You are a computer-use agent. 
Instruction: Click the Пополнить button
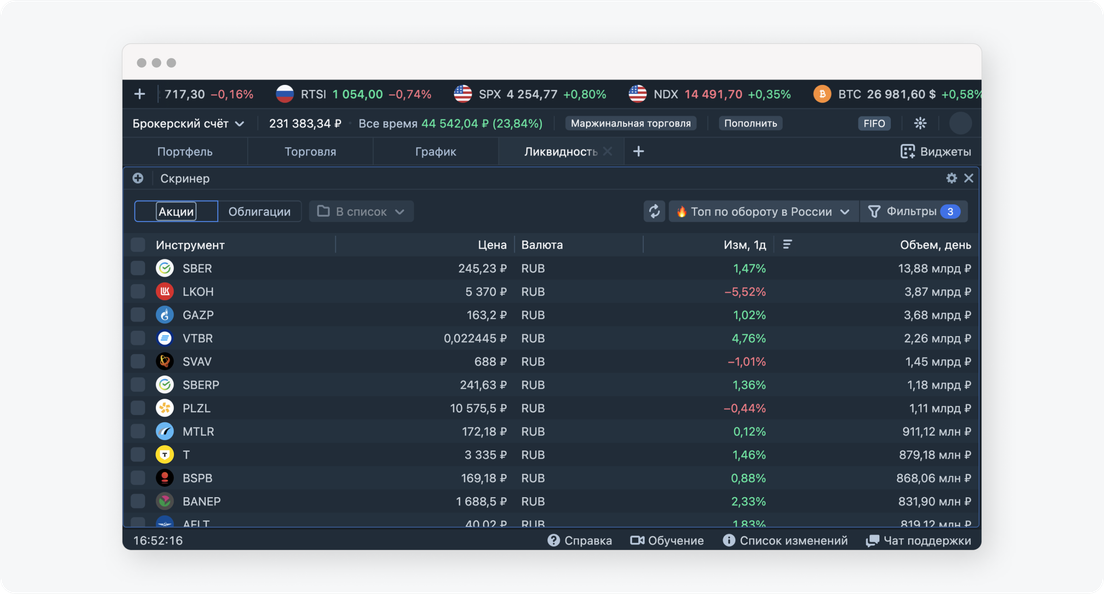pos(751,123)
